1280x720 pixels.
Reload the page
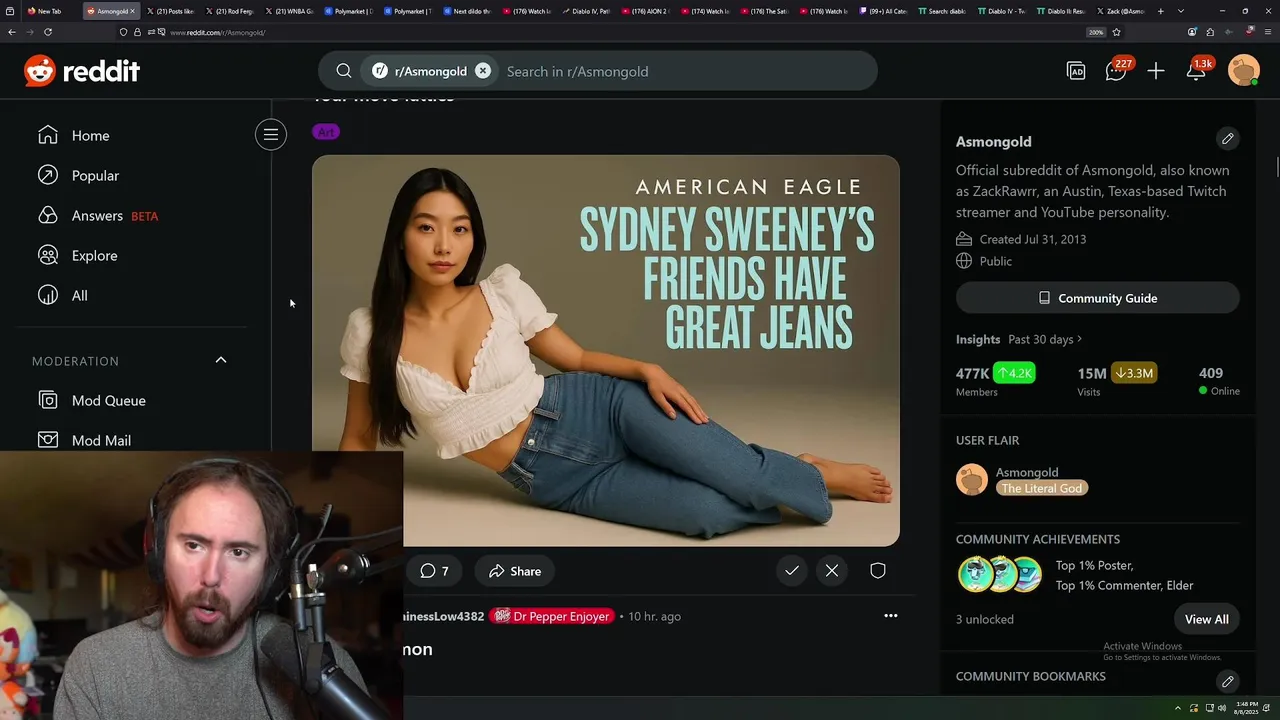(x=47, y=32)
